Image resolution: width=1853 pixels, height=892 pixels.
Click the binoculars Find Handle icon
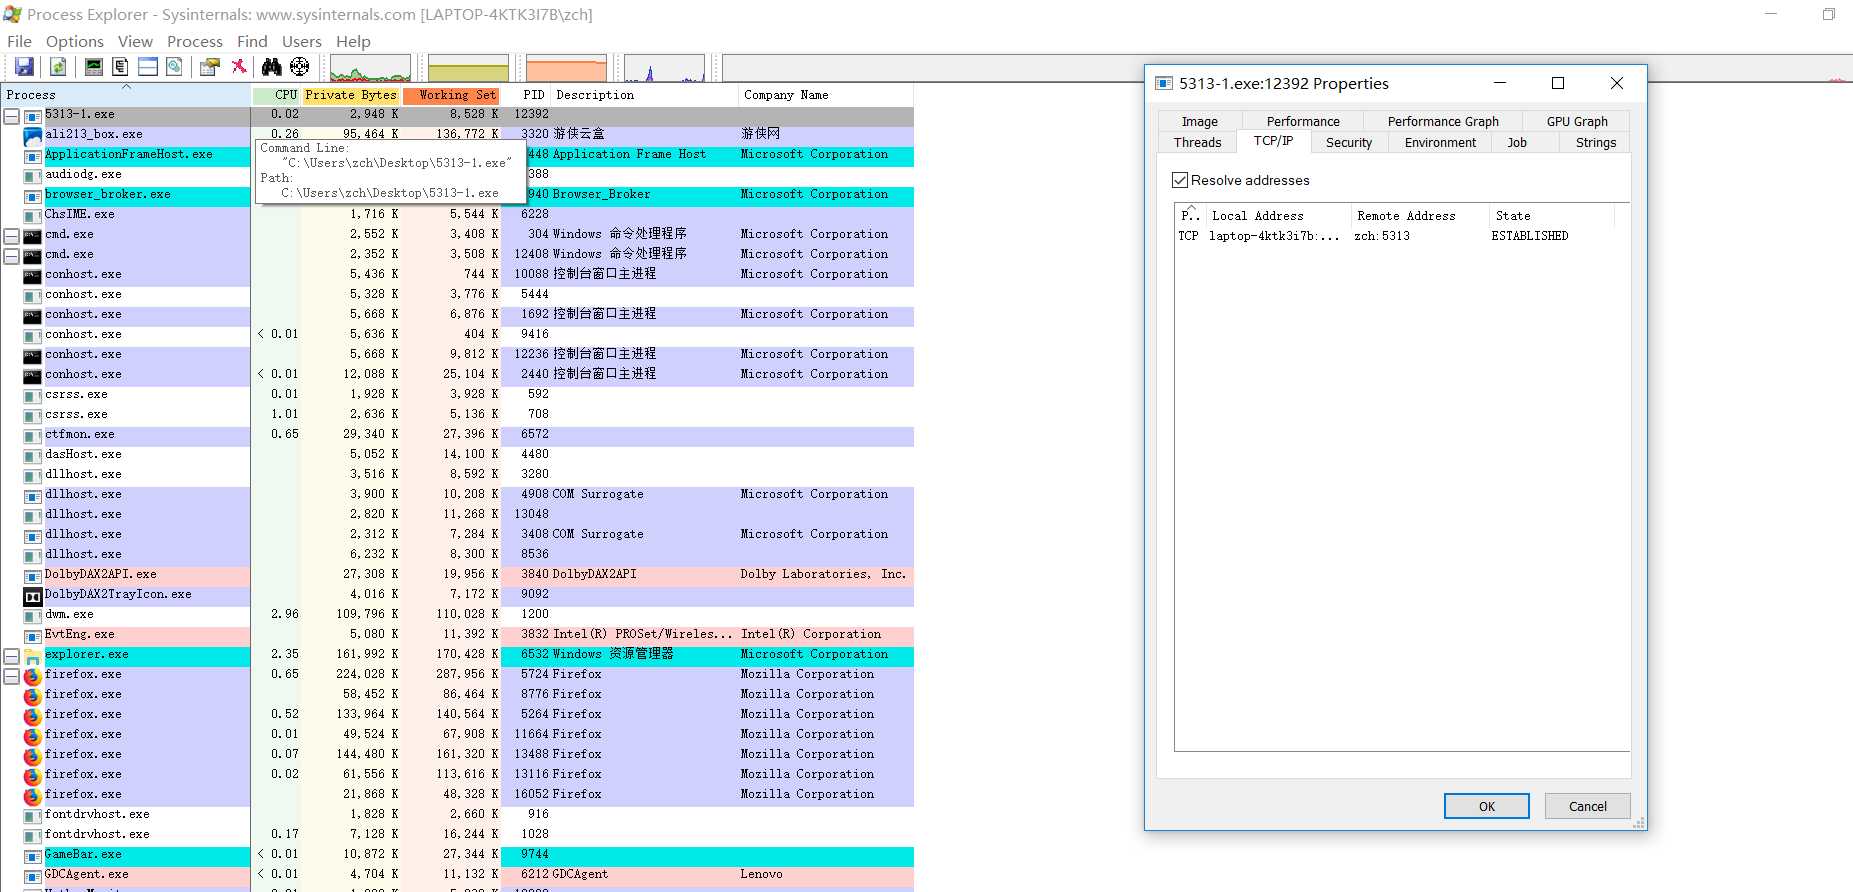(x=271, y=67)
